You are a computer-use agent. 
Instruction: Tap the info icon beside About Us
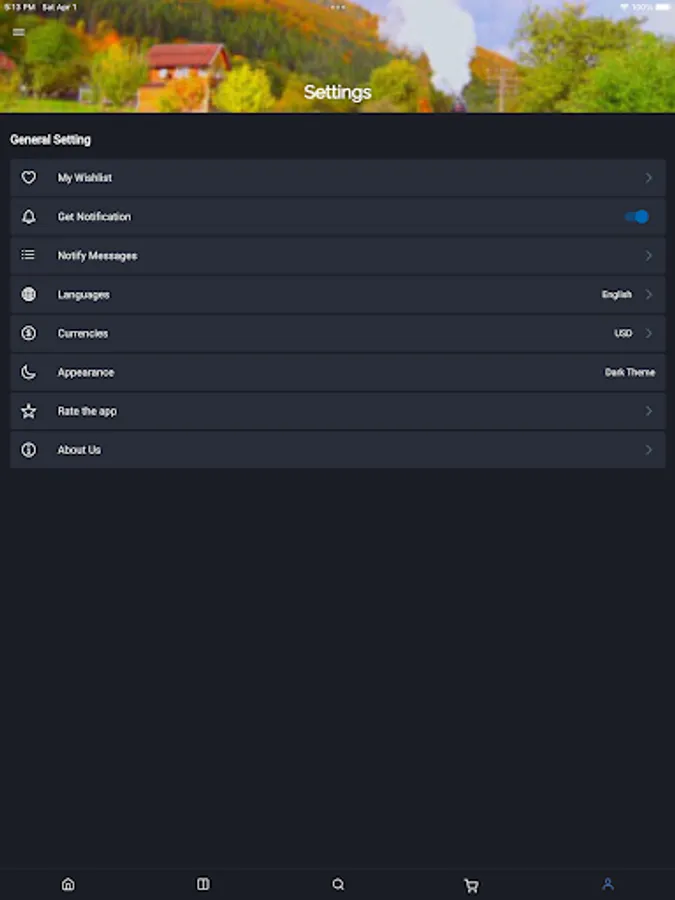pyautogui.click(x=29, y=450)
